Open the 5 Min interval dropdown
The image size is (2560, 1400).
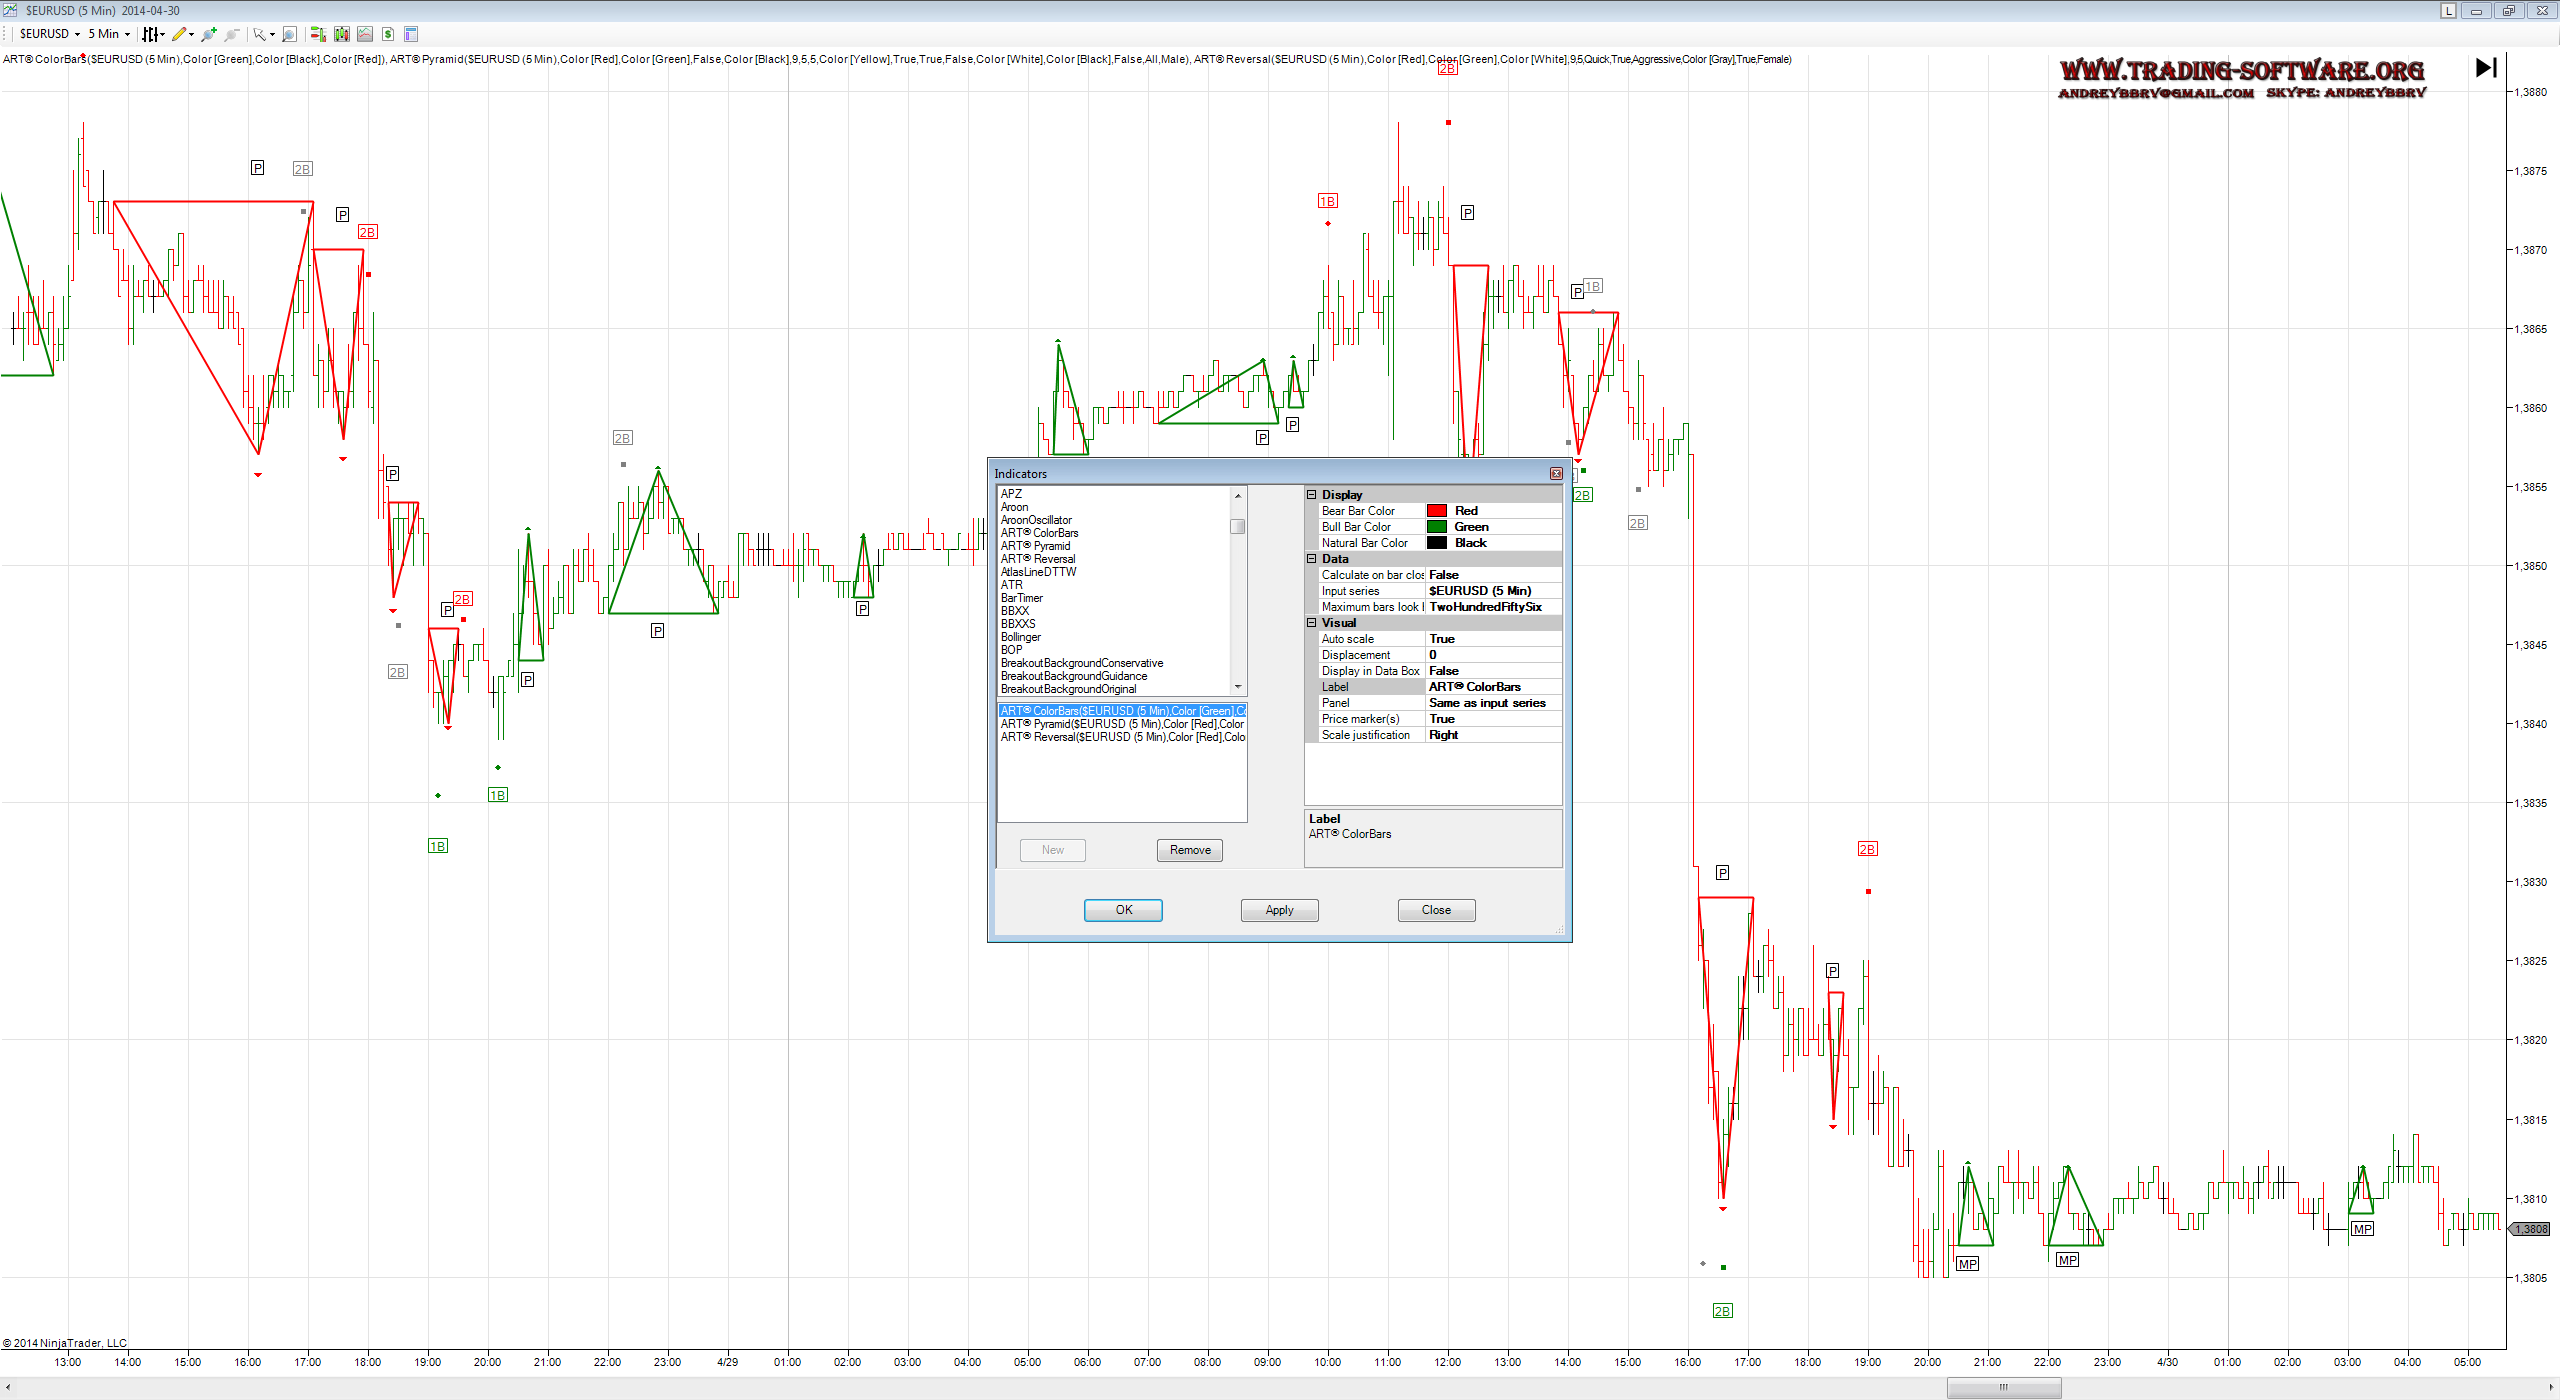(109, 34)
